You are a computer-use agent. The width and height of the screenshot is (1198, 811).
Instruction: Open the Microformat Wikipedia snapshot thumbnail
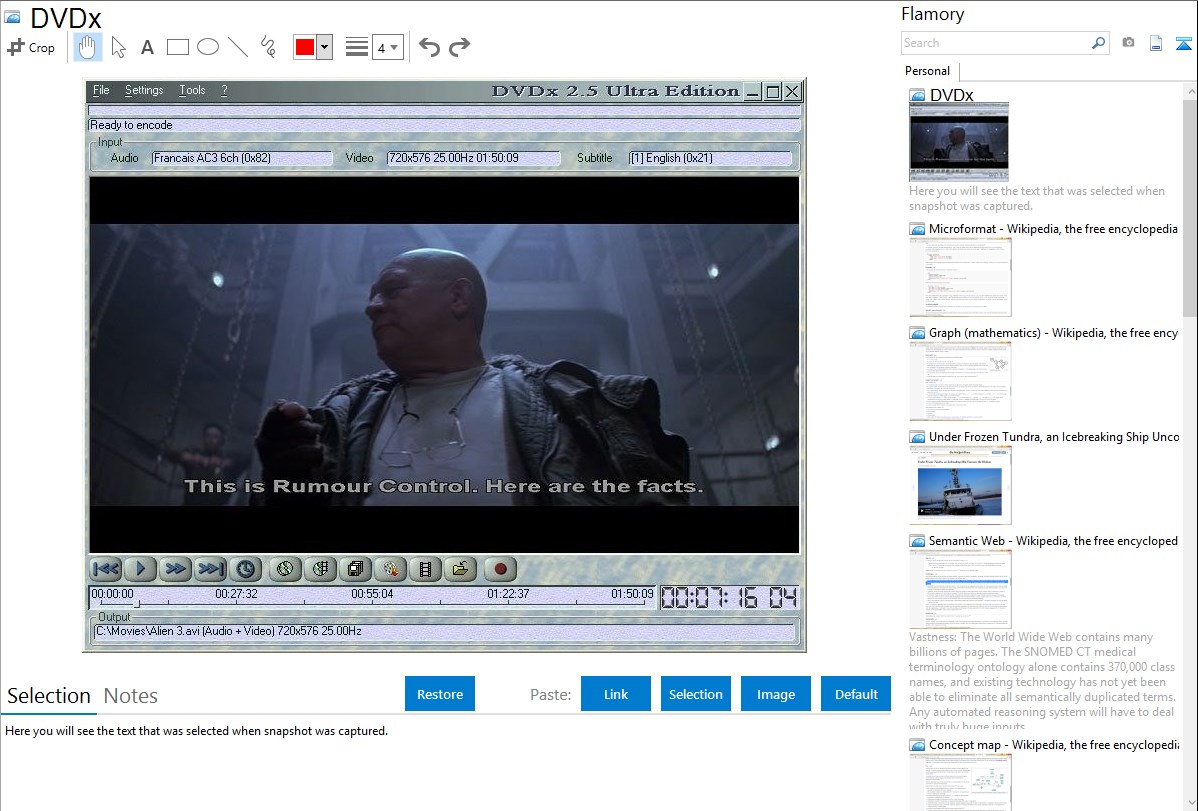(960, 277)
